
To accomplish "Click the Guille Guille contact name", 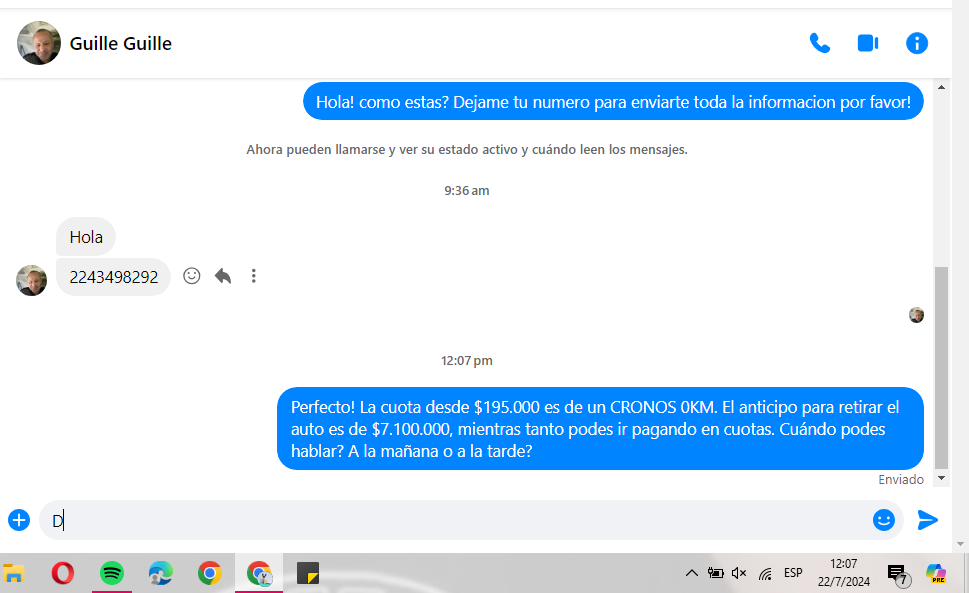I will [120, 44].
